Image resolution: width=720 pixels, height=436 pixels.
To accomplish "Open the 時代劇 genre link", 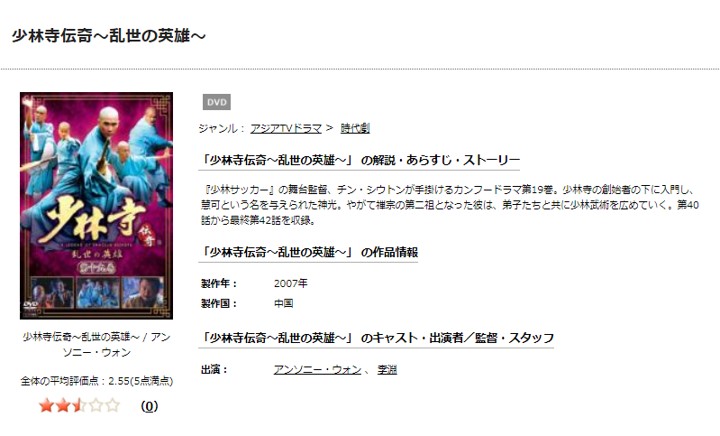I will pos(355,129).
